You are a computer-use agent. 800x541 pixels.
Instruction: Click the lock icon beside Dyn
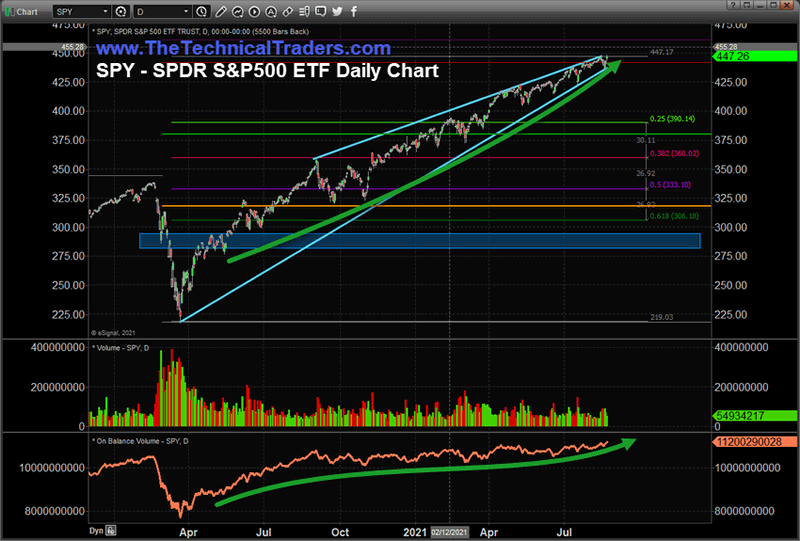coord(111,530)
